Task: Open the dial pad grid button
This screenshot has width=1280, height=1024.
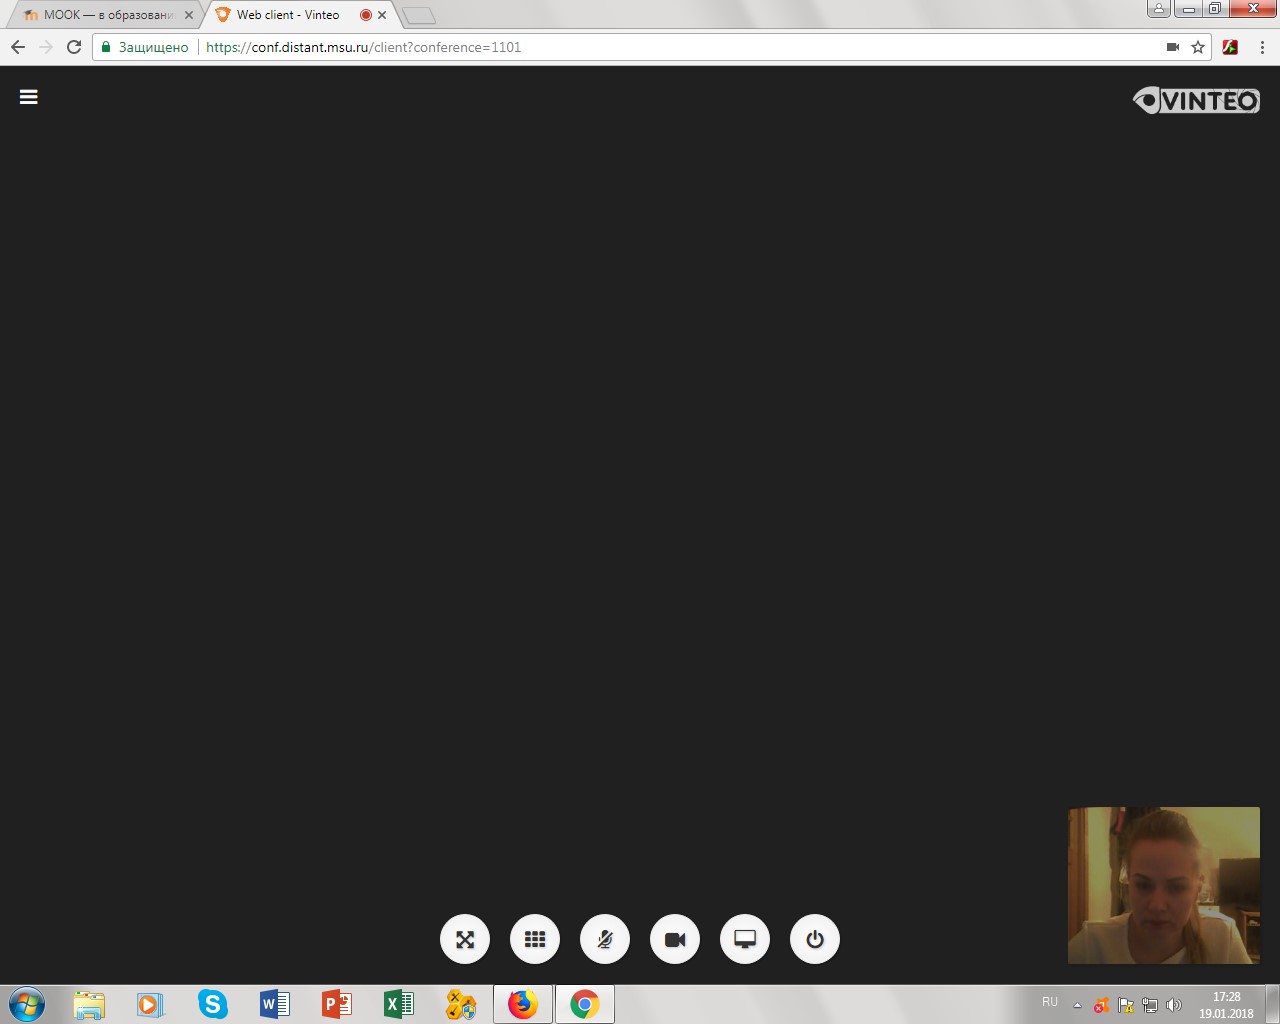Action: (535, 939)
